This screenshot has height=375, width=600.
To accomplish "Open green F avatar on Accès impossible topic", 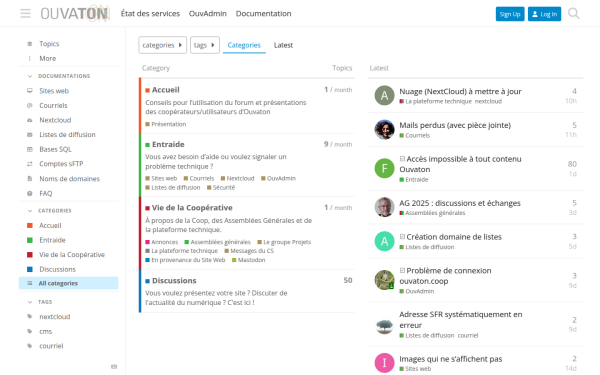I will [384, 168].
